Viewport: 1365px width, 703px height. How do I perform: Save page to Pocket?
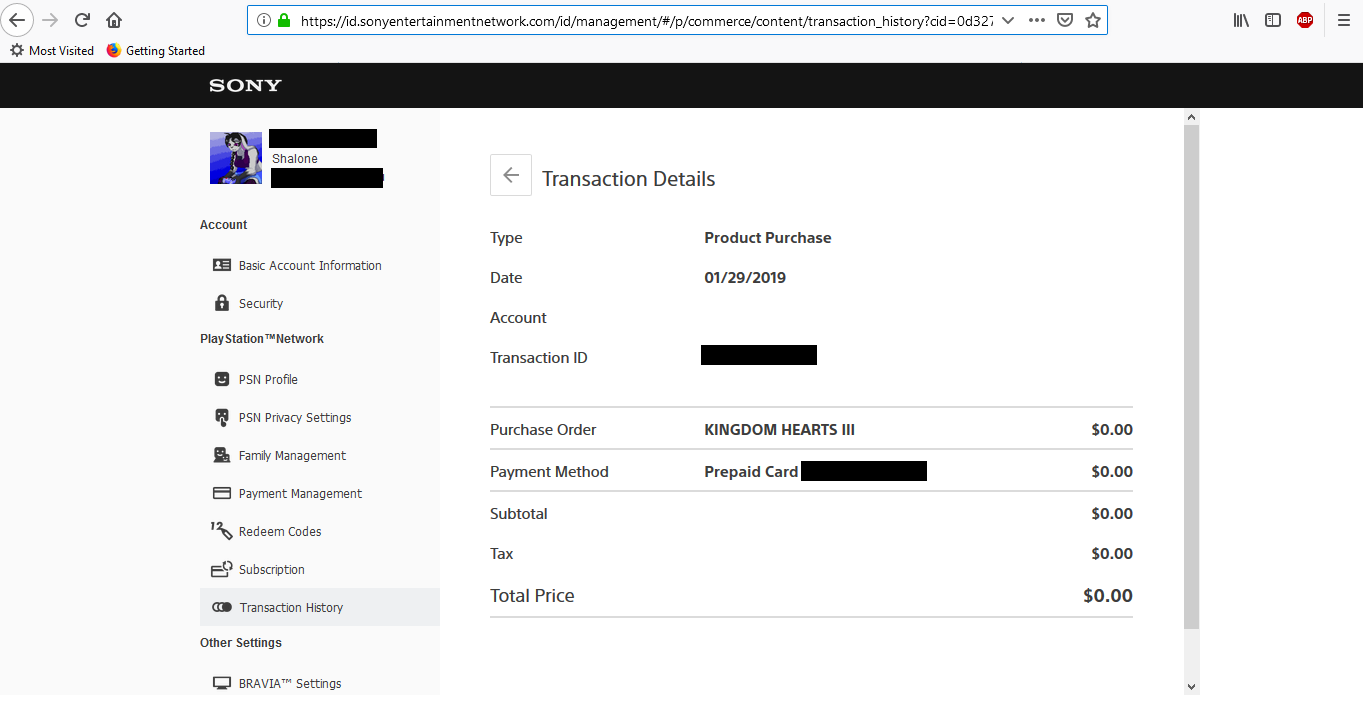coord(1065,20)
